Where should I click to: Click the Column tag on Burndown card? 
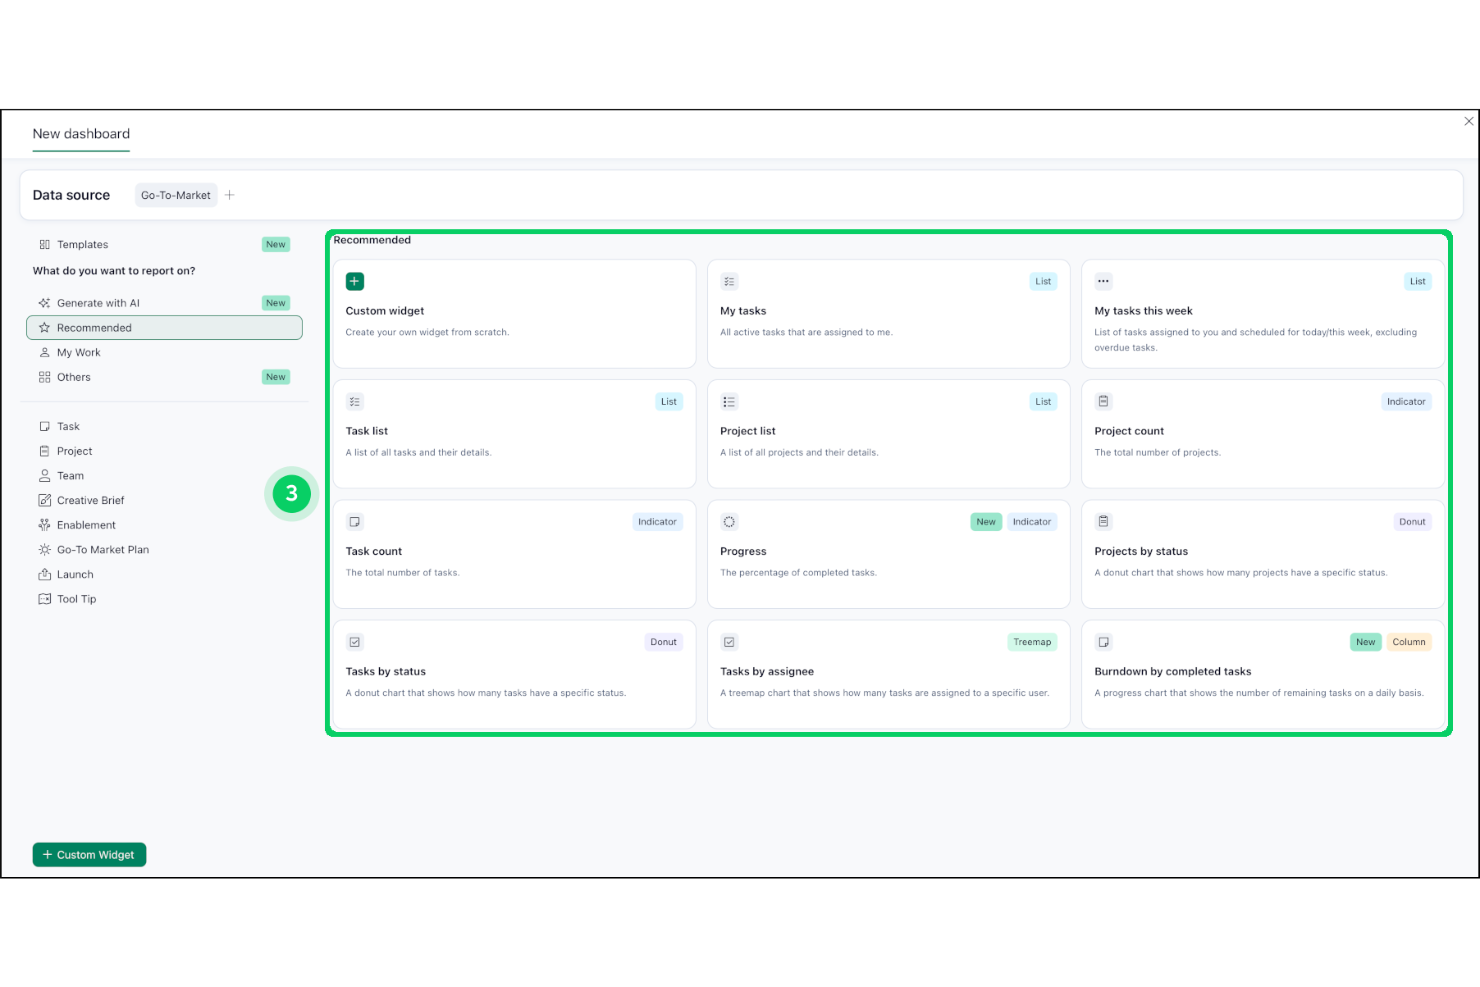[x=1409, y=642]
